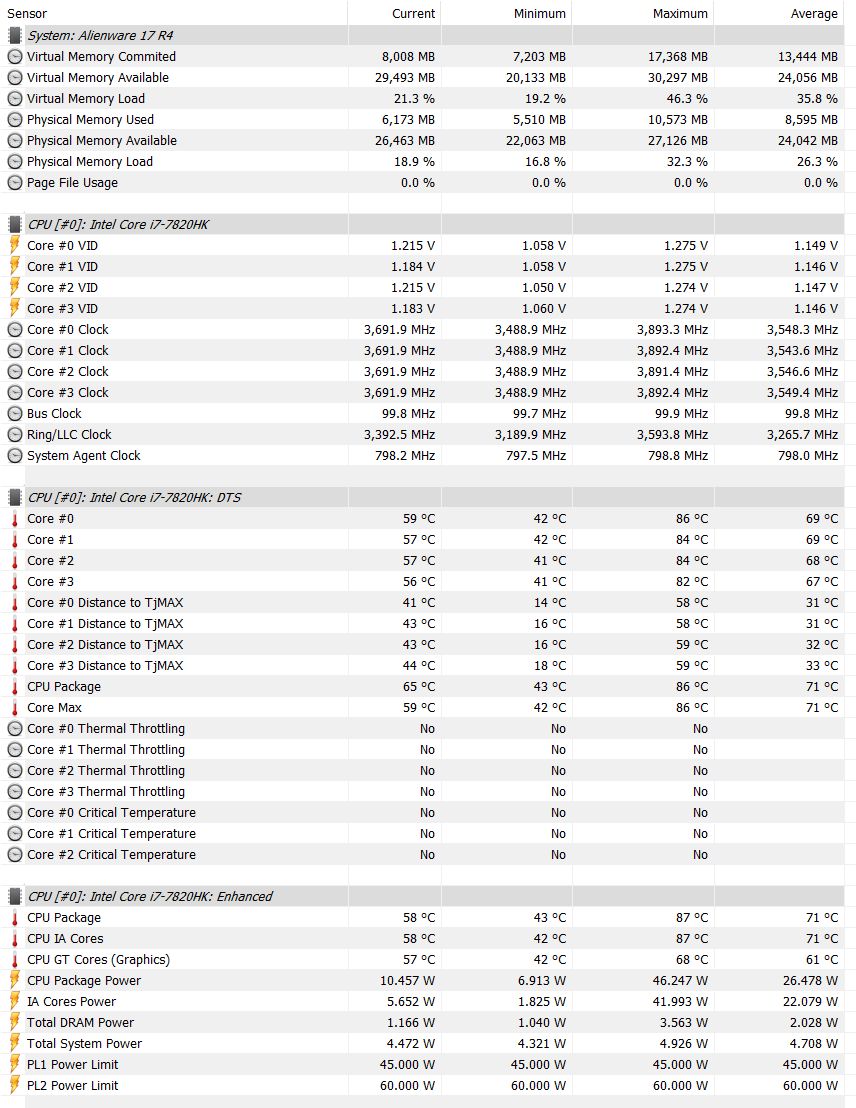Image resolution: width=856 pixels, height=1108 pixels.
Task: Click the gauge icon beside Bus Clock
Action: 14,414
